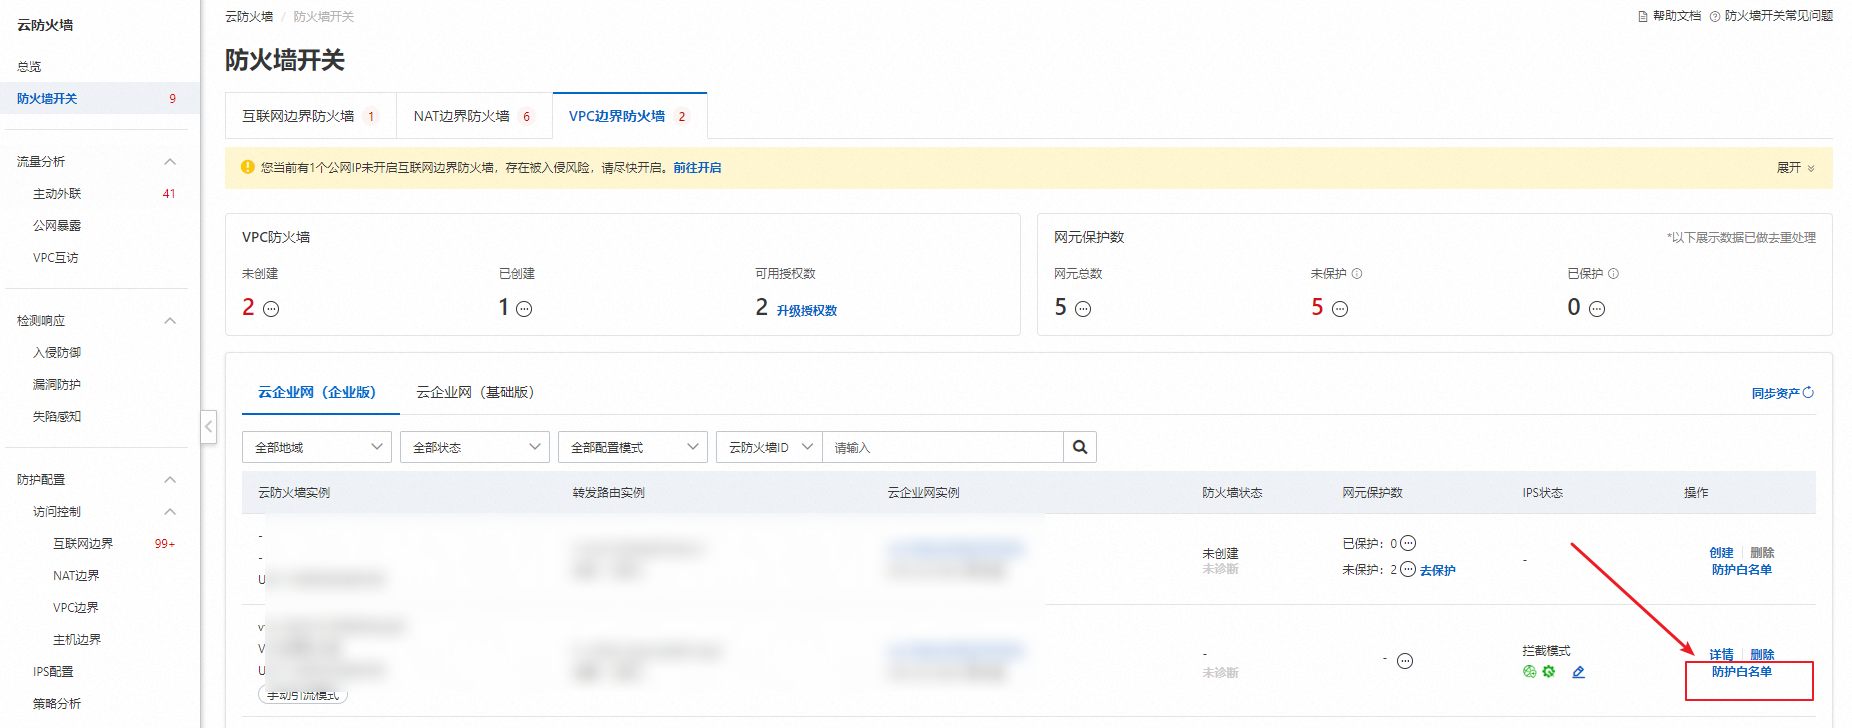Click the edit pencil icon under 拦截模式

point(1578,672)
